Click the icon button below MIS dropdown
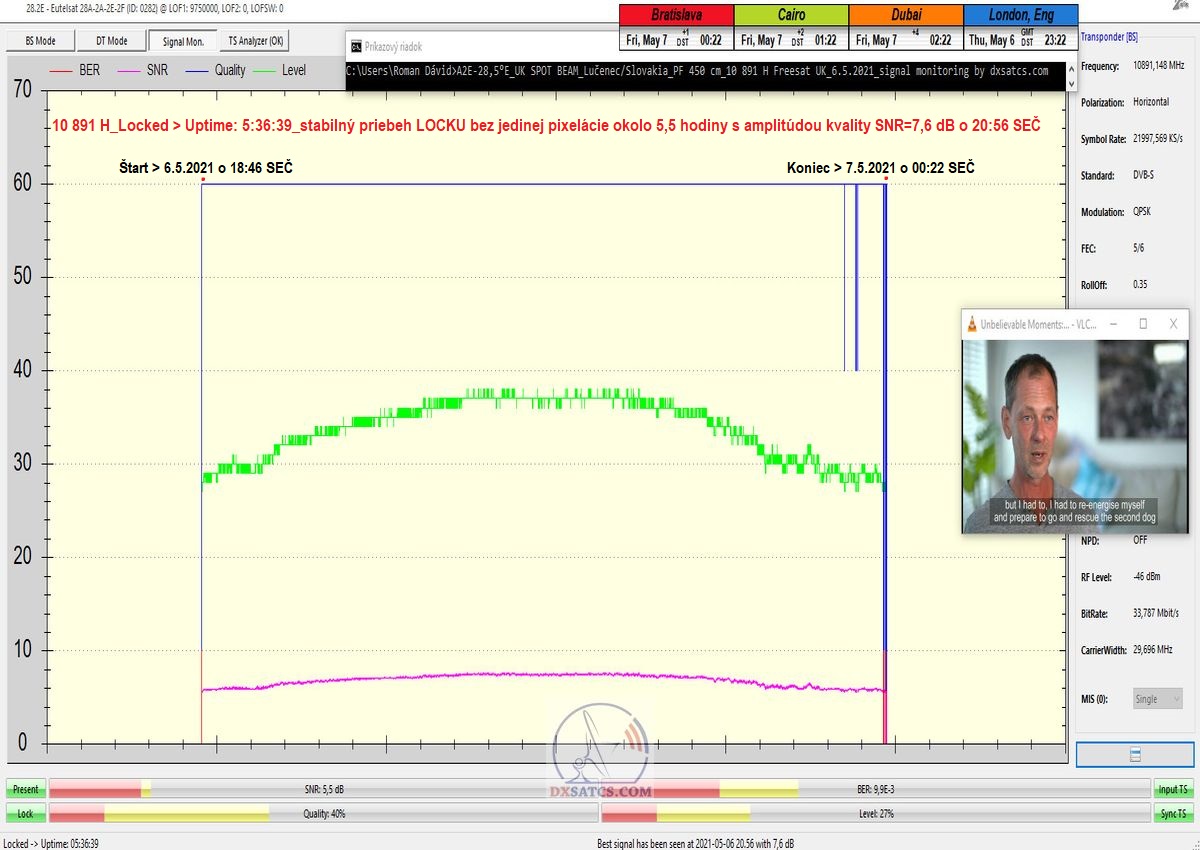The height and width of the screenshot is (850, 1200). [x=1134, y=754]
